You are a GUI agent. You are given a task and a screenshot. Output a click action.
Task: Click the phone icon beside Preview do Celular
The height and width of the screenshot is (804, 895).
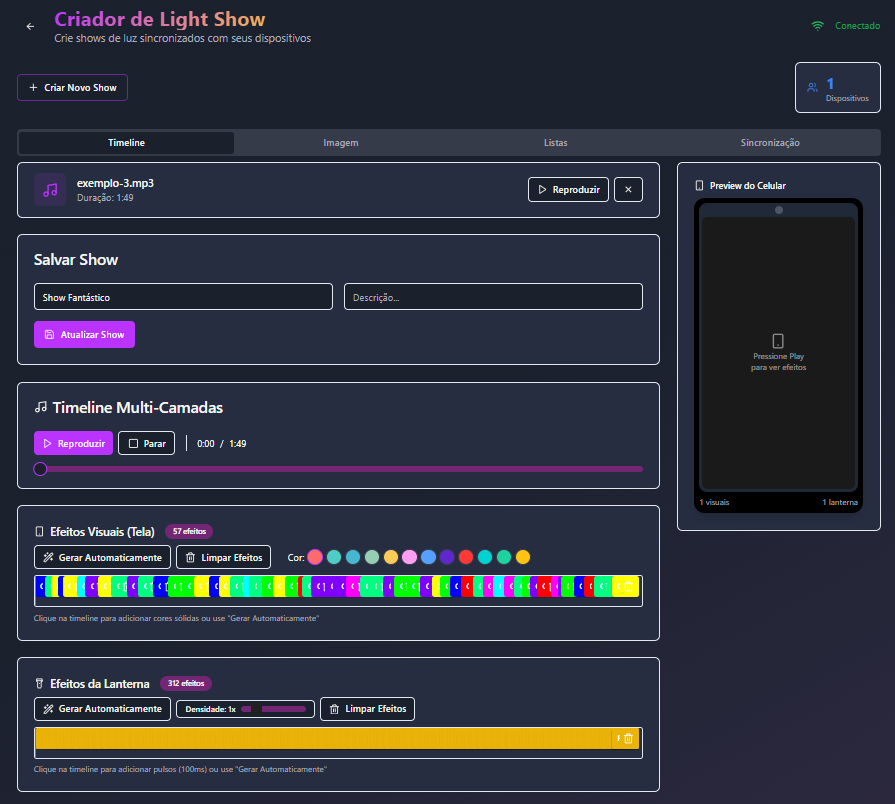point(699,185)
